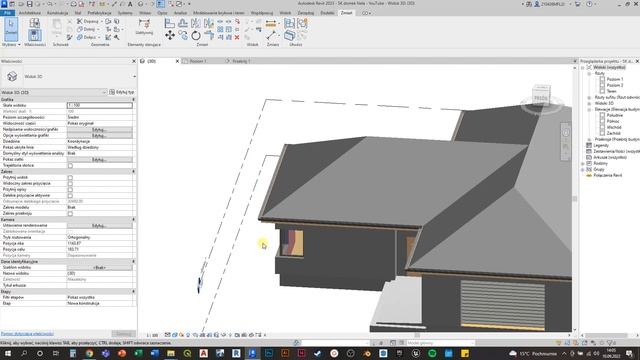Image resolution: width=640 pixels, height=360 pixels.
Task: Switch to the Poziom 1 view tab
Action: point(198,61)
